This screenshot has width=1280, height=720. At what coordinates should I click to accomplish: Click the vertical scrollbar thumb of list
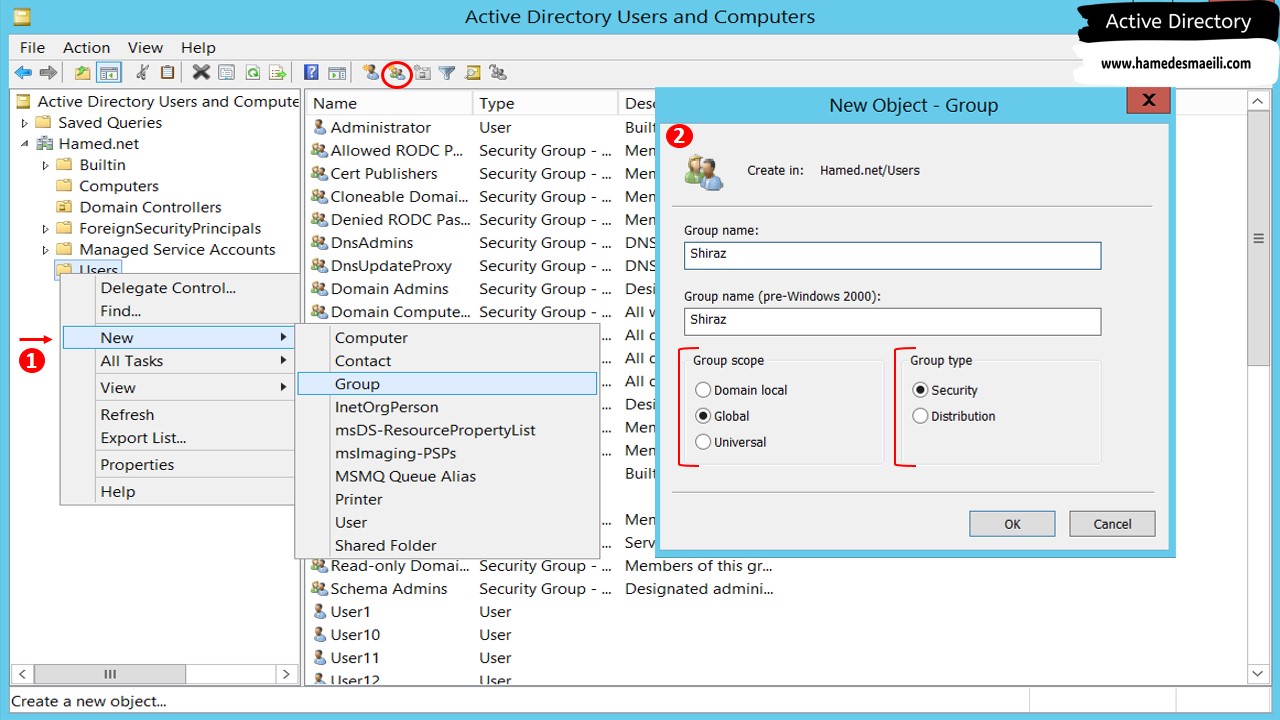(1258, 238)
